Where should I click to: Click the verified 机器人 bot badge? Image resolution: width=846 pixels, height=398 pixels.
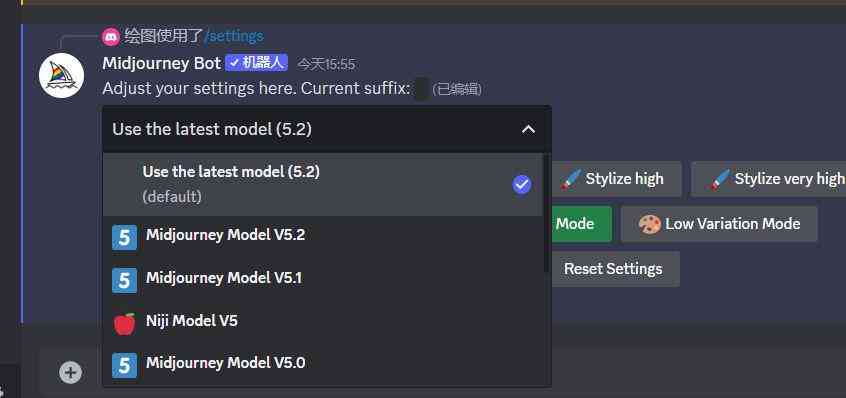257,63
